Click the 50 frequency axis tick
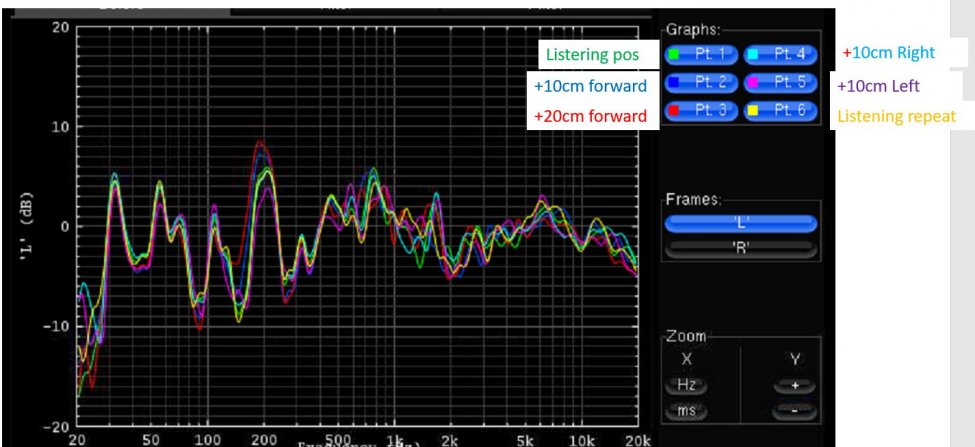975x447 pixels. [151, 440]
